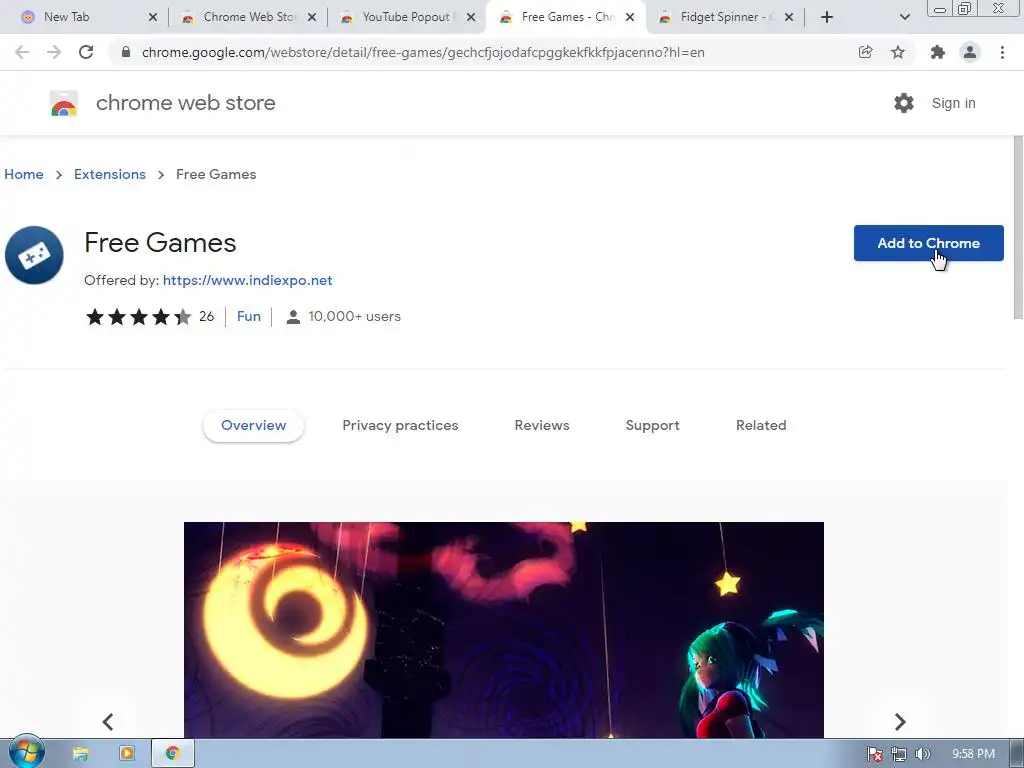
Task: Open the tab search dropdown arrow
Action: (x=904, y=17)
